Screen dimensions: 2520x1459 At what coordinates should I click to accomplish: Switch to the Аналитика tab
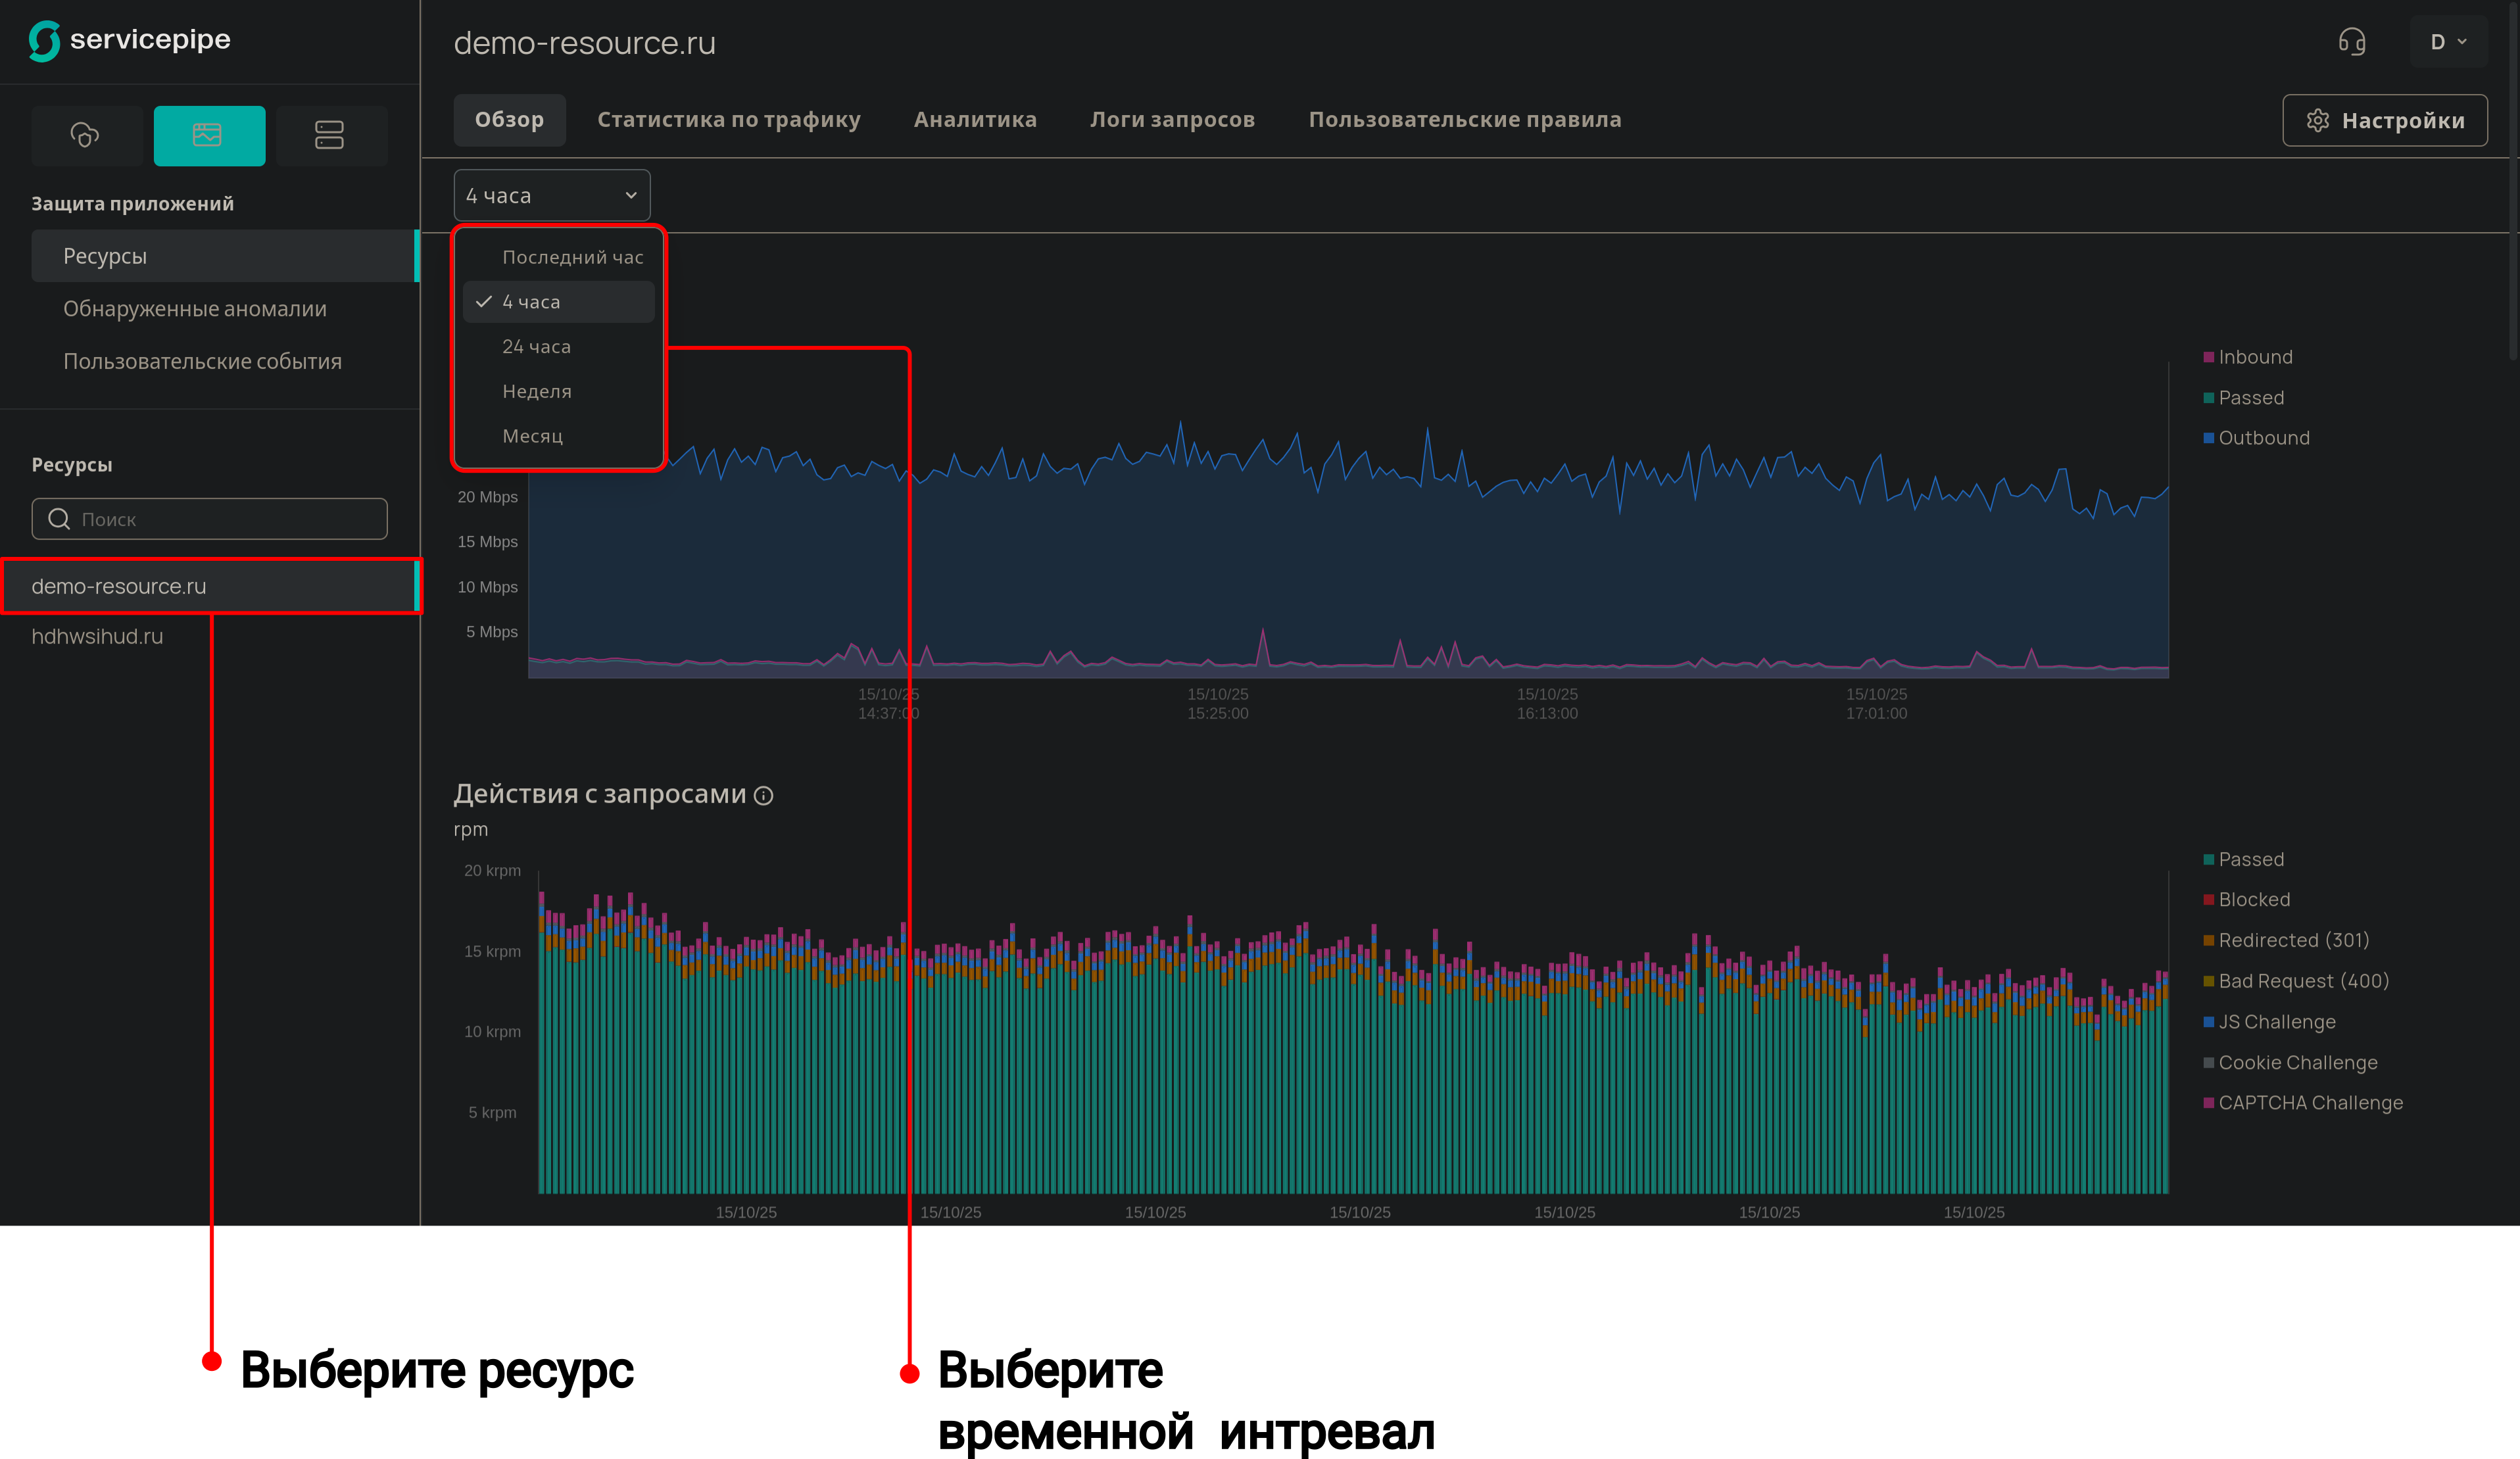click(x=975, y=120)
